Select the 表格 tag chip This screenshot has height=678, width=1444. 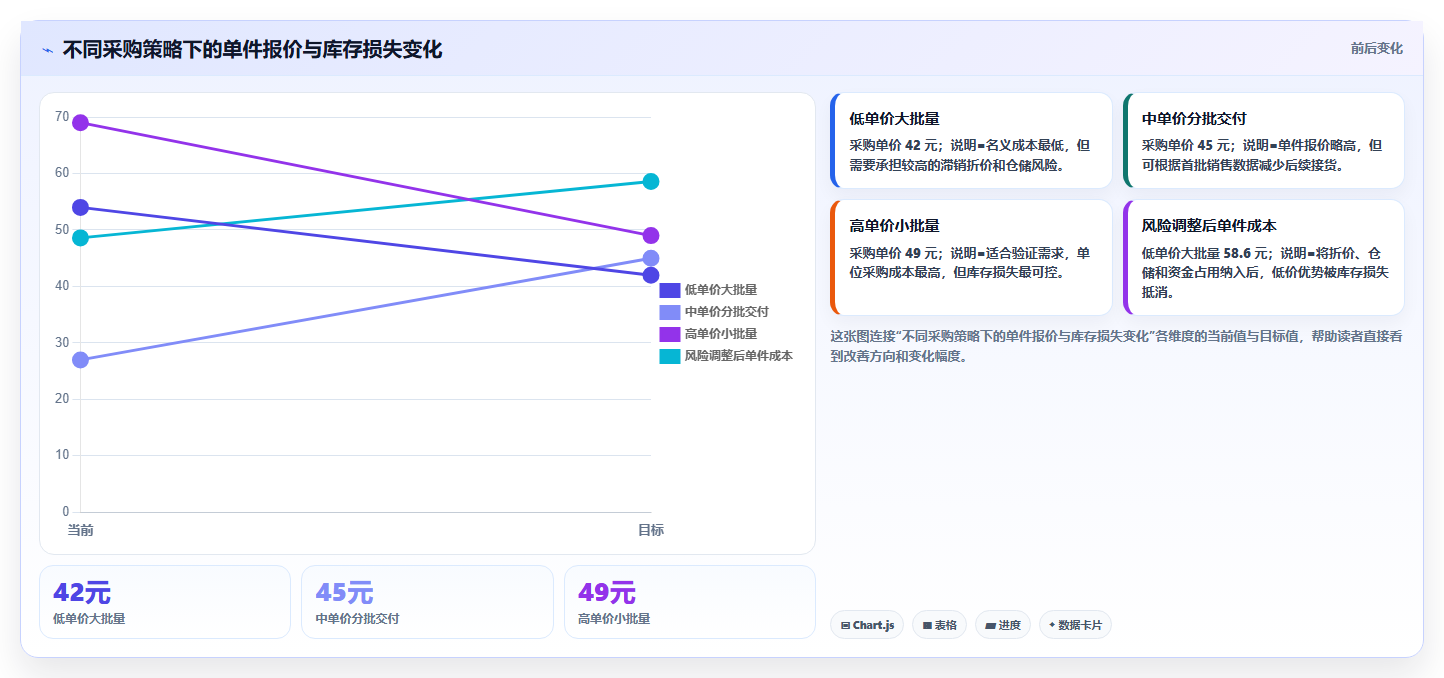tap(939, 625)
